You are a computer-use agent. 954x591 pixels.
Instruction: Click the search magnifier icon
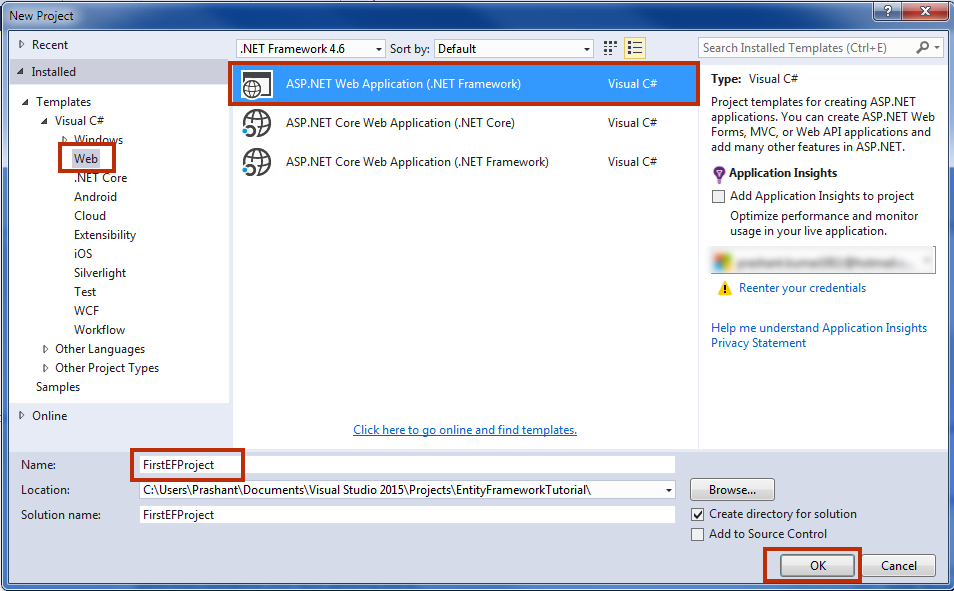pyautogui.click(x=923, y=47)
